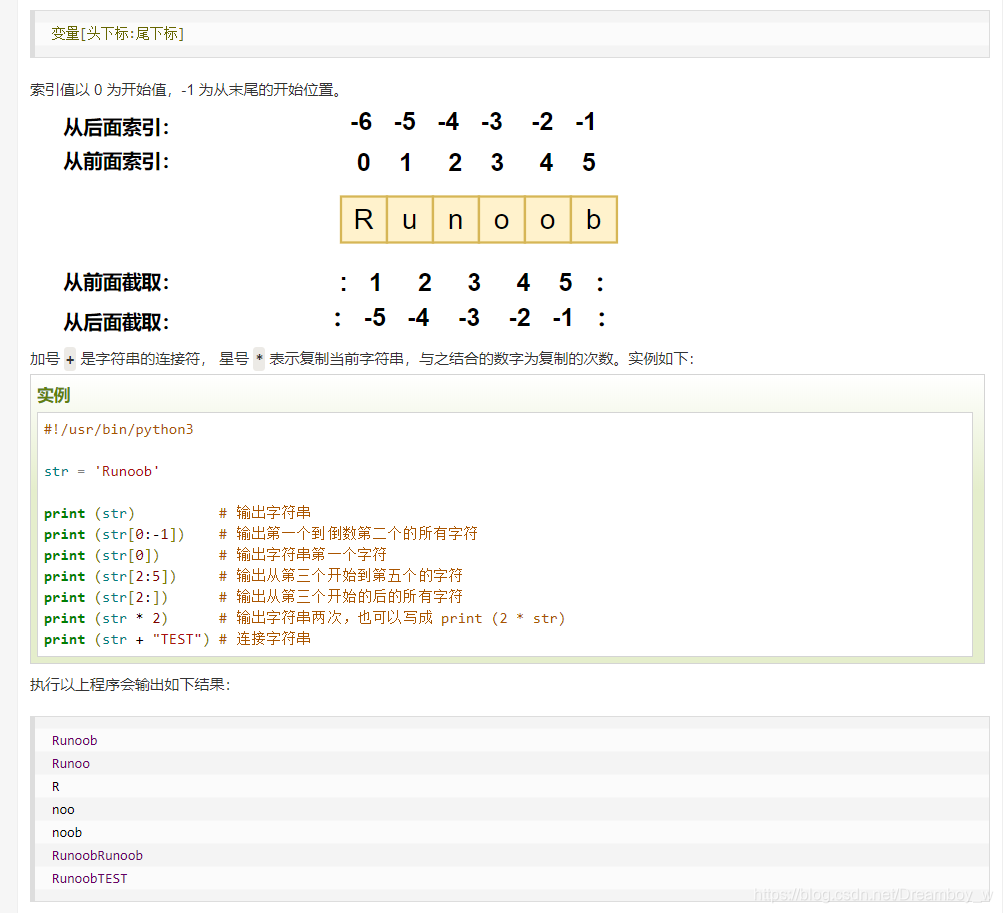Image resolution: width=1003 pixels, height=913 pixels.
Task: Click output line 'R'
Action: [56, 786]
